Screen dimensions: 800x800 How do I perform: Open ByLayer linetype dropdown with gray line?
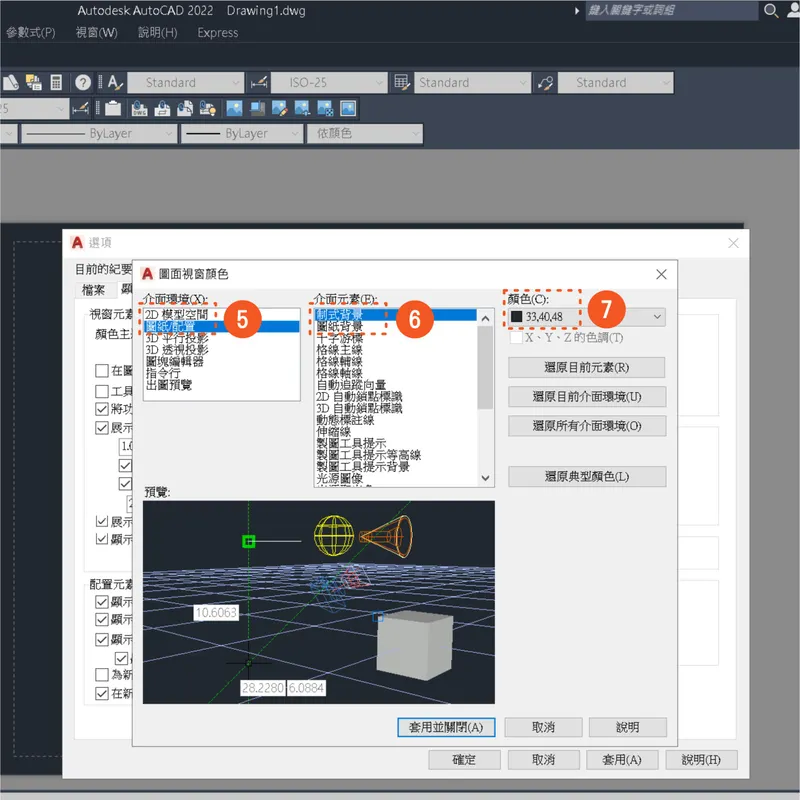99,134
